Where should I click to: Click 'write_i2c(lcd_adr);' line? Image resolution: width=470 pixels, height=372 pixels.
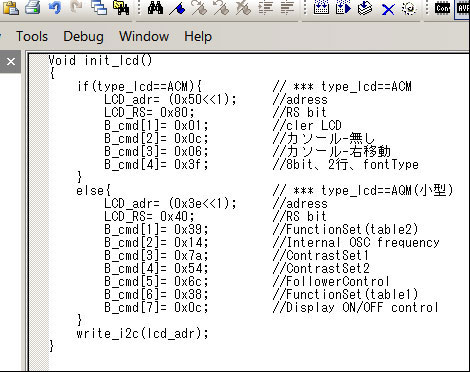142,334
